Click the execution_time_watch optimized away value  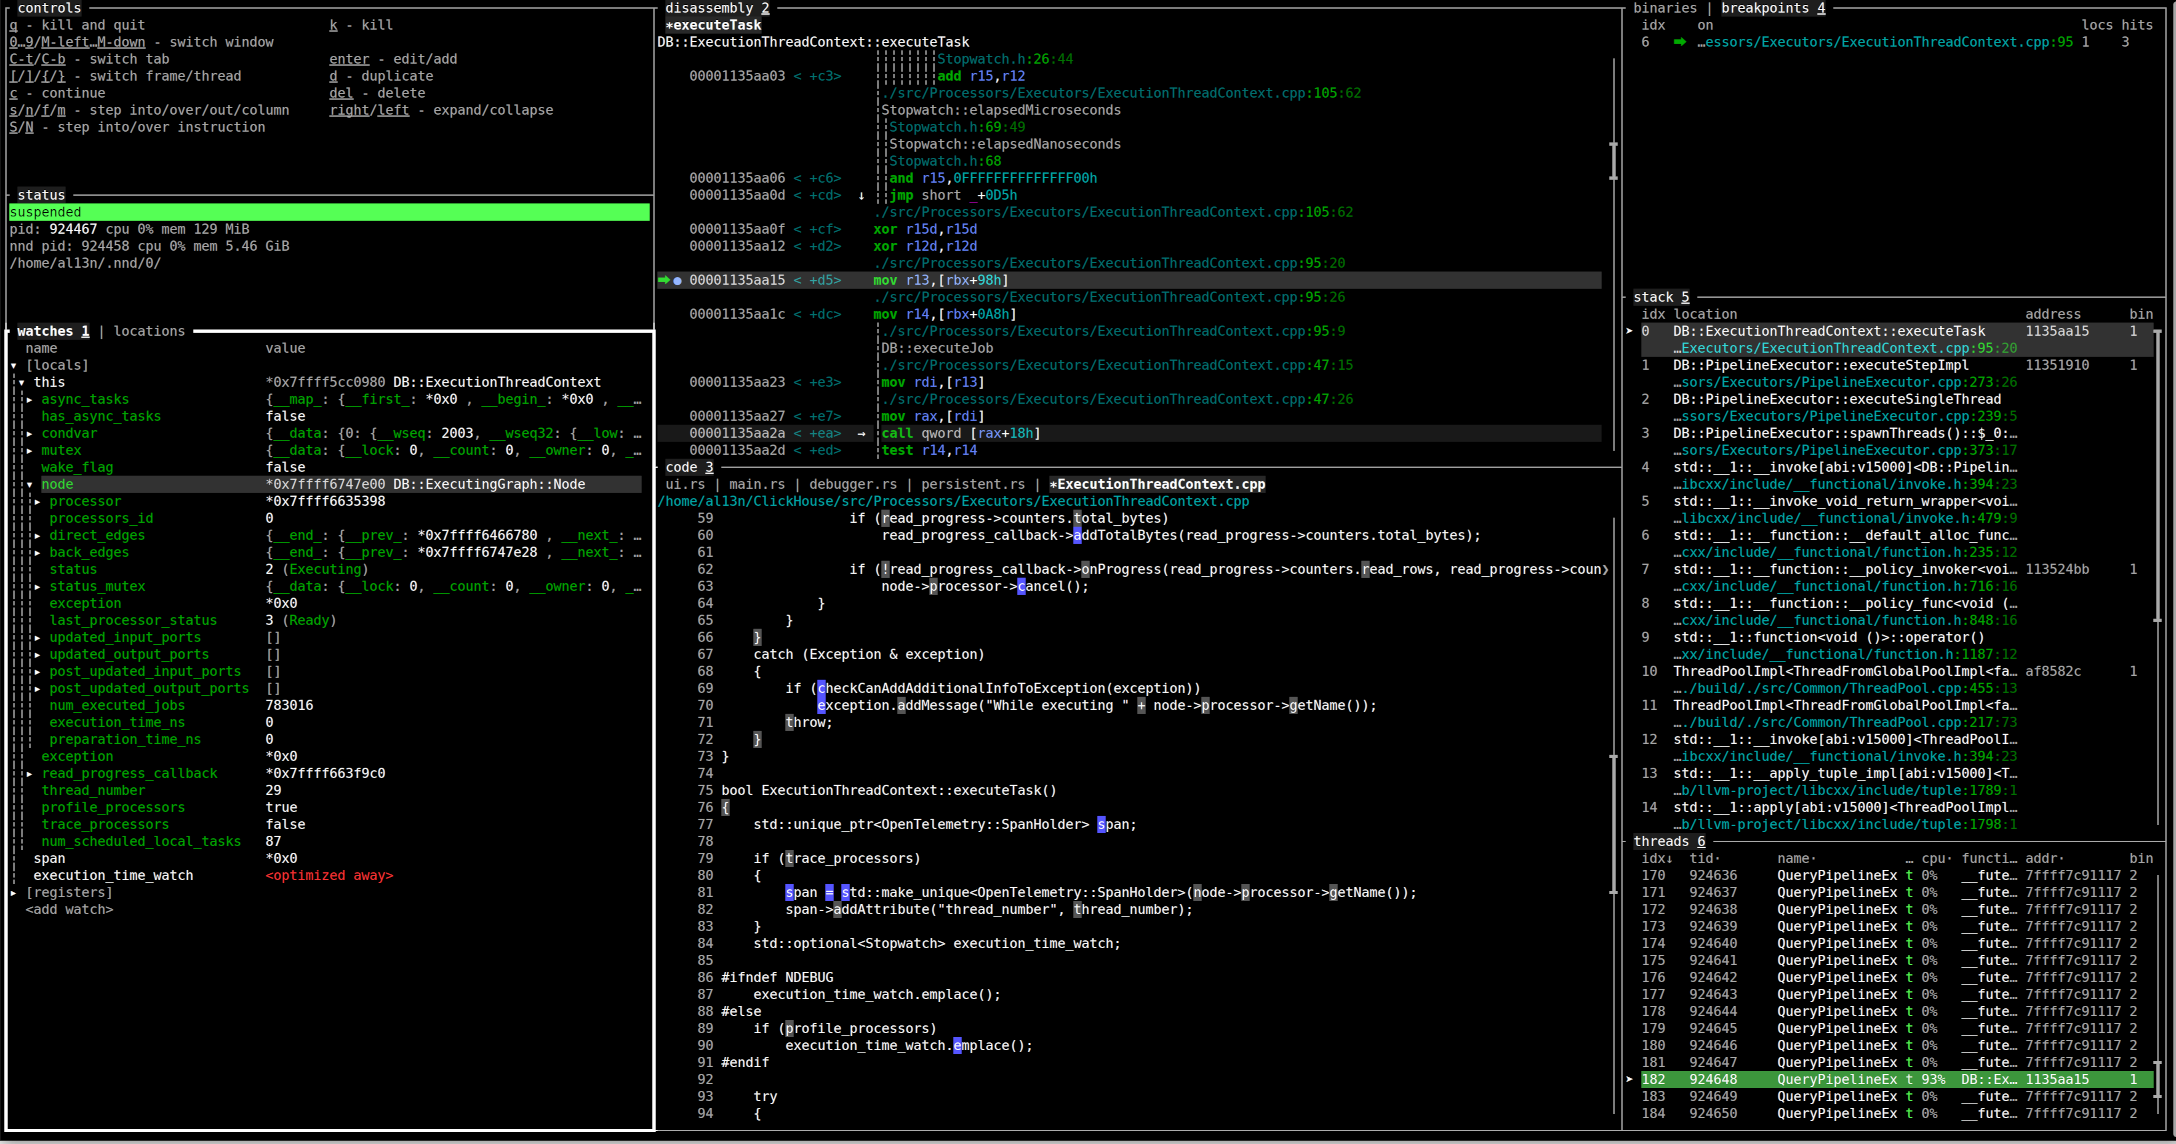329,876
